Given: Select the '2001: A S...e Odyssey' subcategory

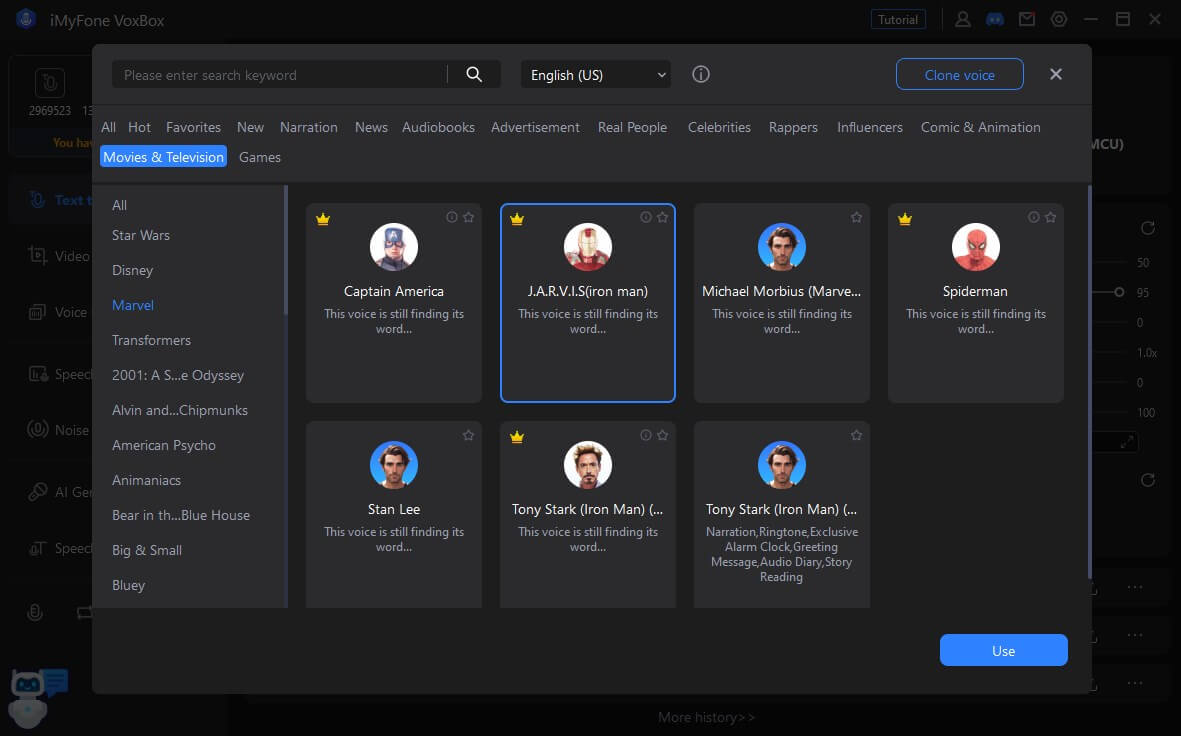Looking at the screenshot, I should tap(178, 375).
